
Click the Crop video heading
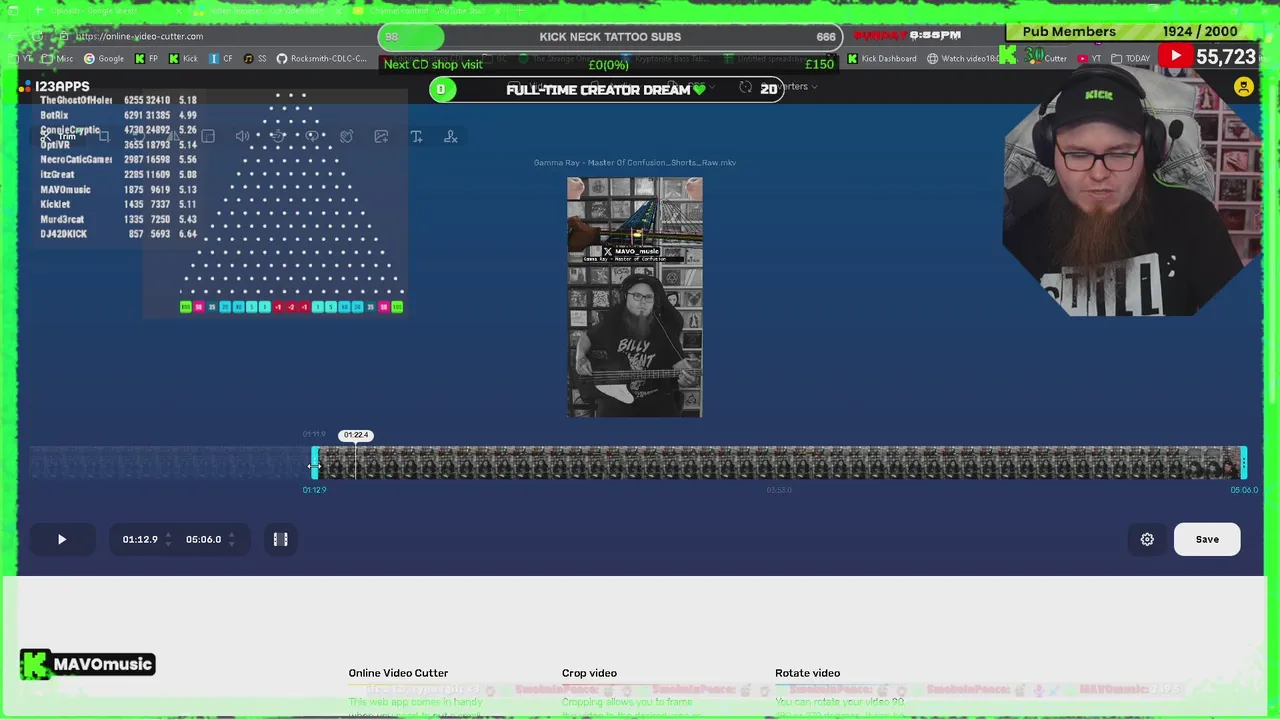pyautogui.click(x=589, y=673)
